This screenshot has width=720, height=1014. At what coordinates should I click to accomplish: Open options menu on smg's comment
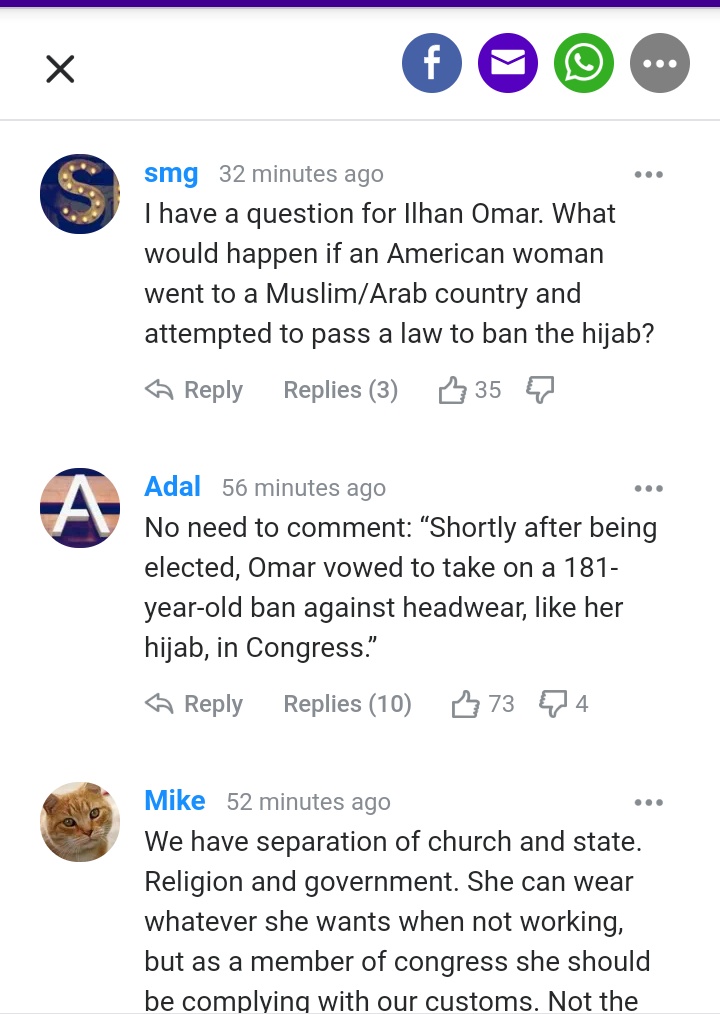coord(648,175)
